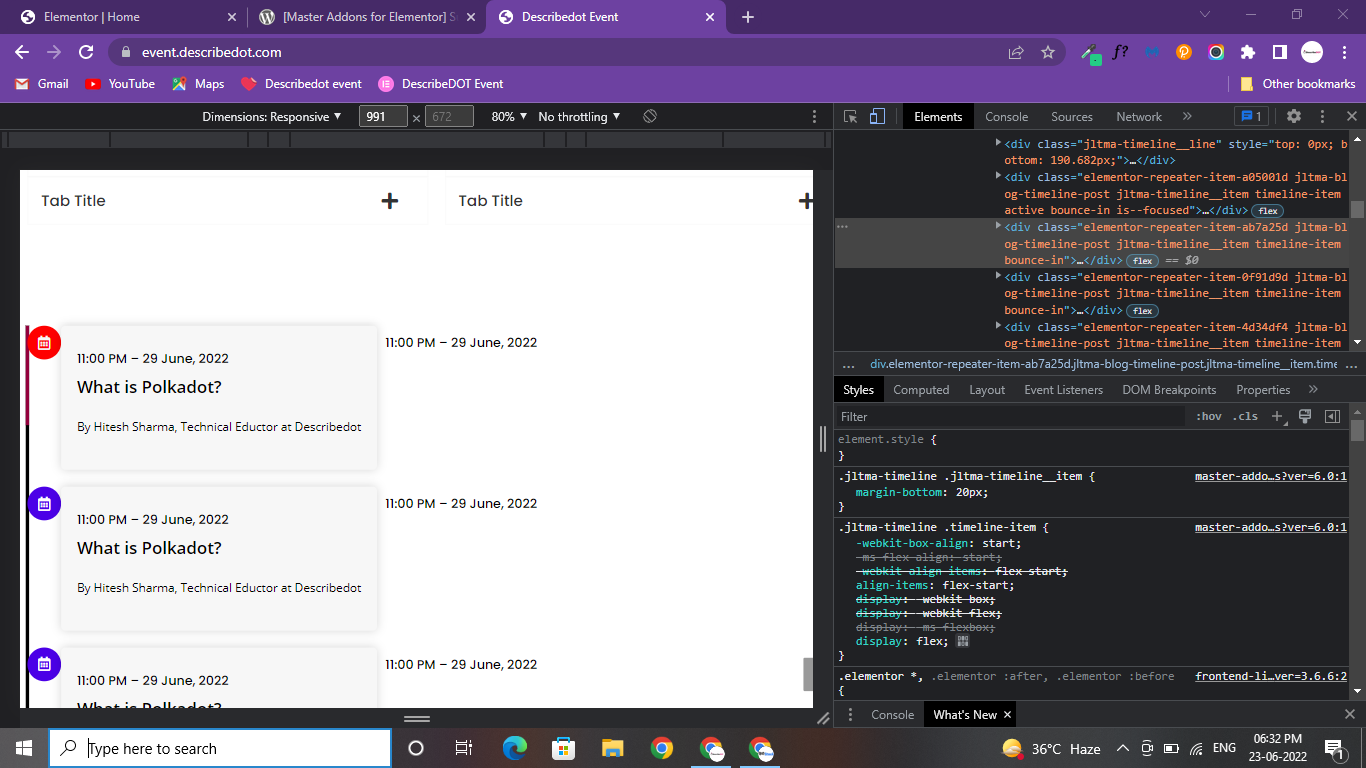This screenshot has height=768, width=1366.
Task: Open the Dimensions: Responsive dropdown
Action: [x=272, y=117]
